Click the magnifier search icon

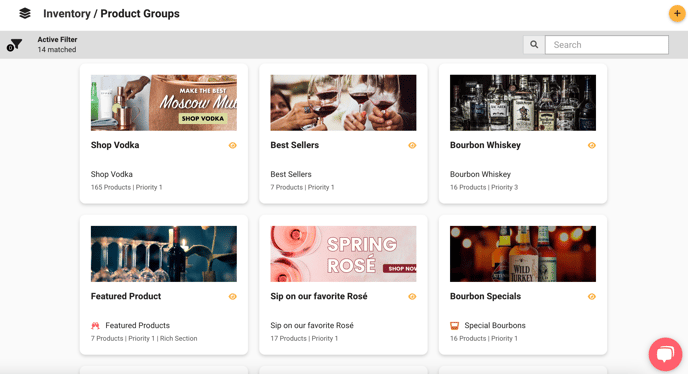point(534,45)
